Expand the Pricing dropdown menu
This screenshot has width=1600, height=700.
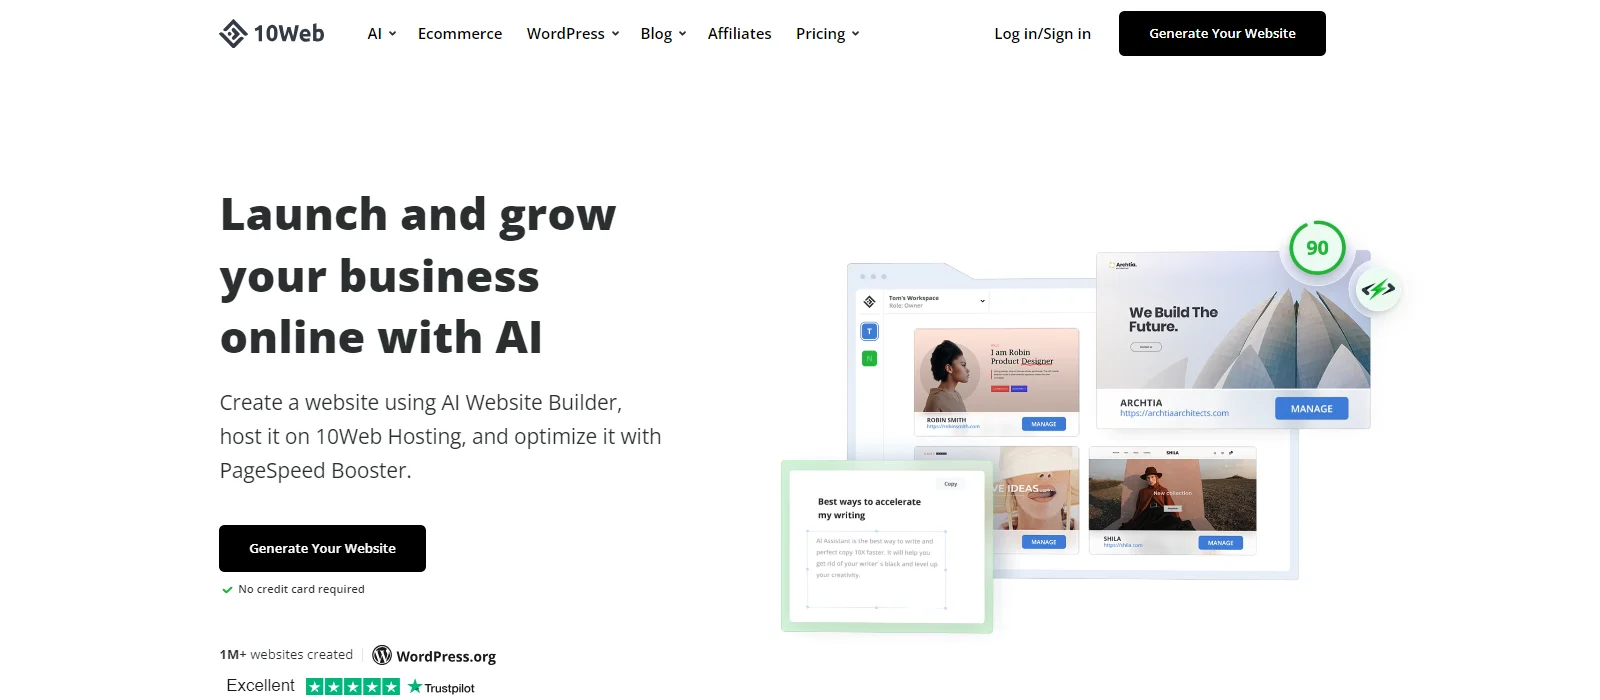pos(827,34)
